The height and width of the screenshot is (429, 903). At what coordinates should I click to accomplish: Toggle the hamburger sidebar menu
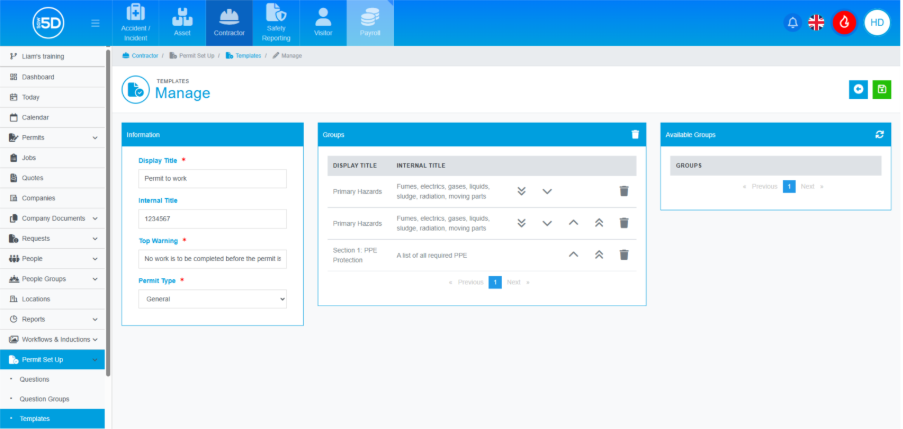point(95,23)
